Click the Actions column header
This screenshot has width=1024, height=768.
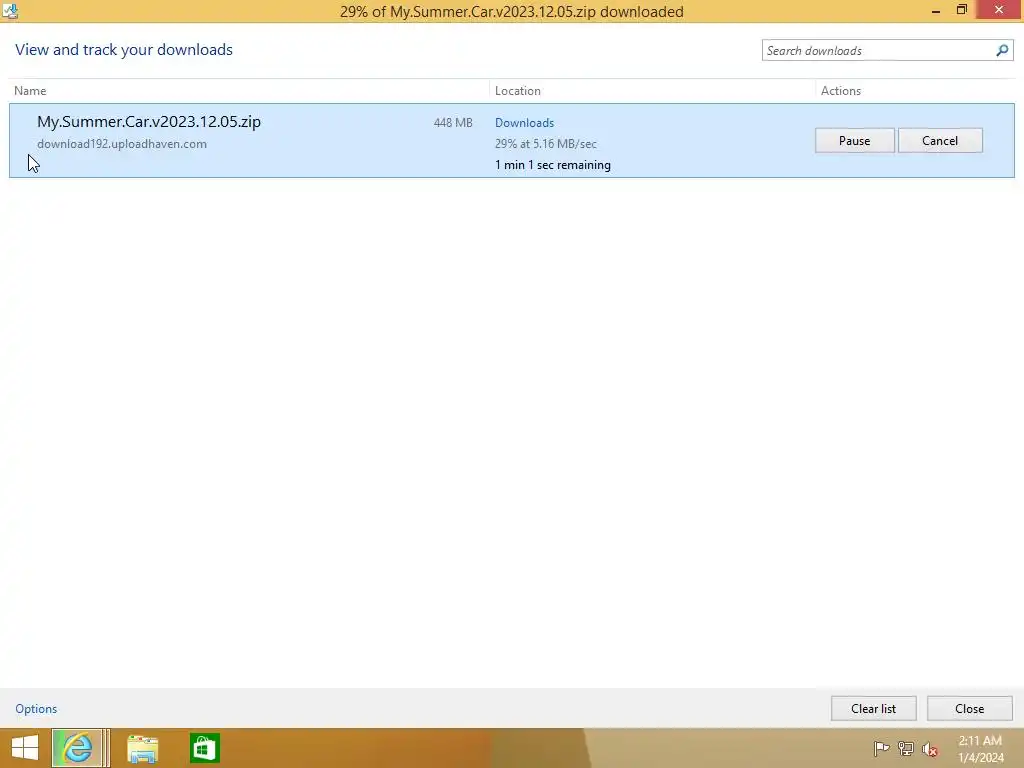(x=840, y=91)
